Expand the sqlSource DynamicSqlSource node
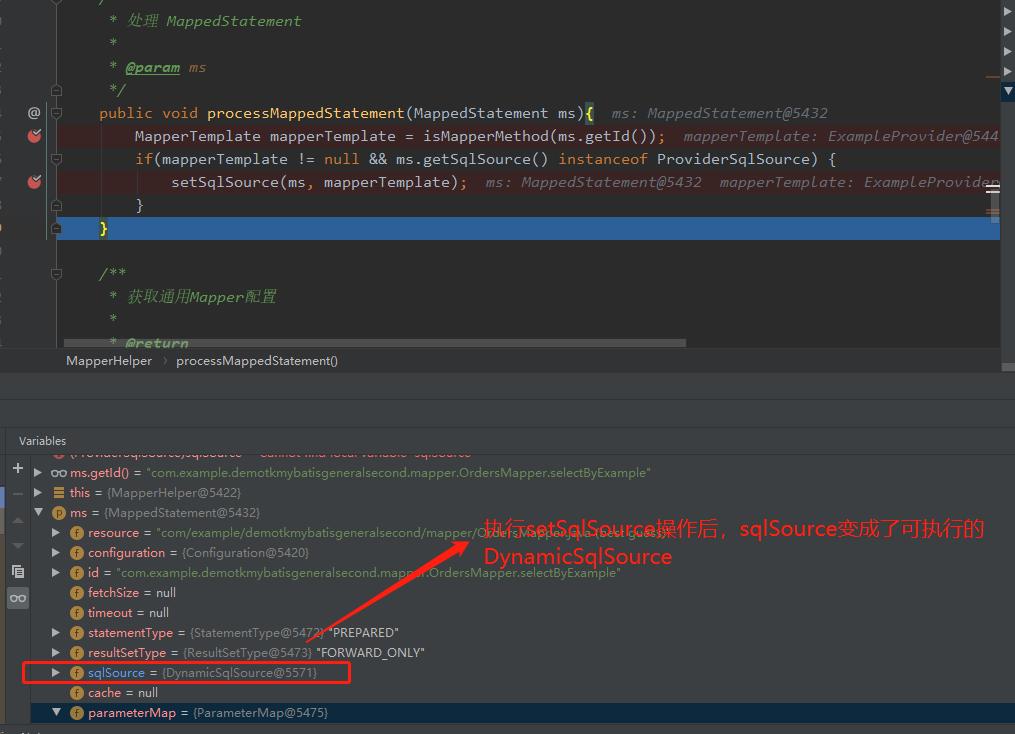 click(57, 673)
